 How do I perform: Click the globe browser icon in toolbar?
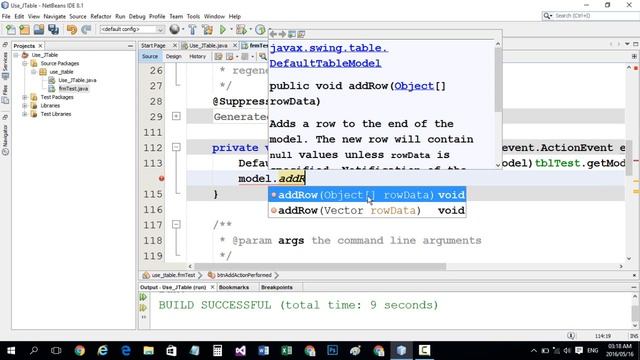pyautogui.click(x=175, y=29)
